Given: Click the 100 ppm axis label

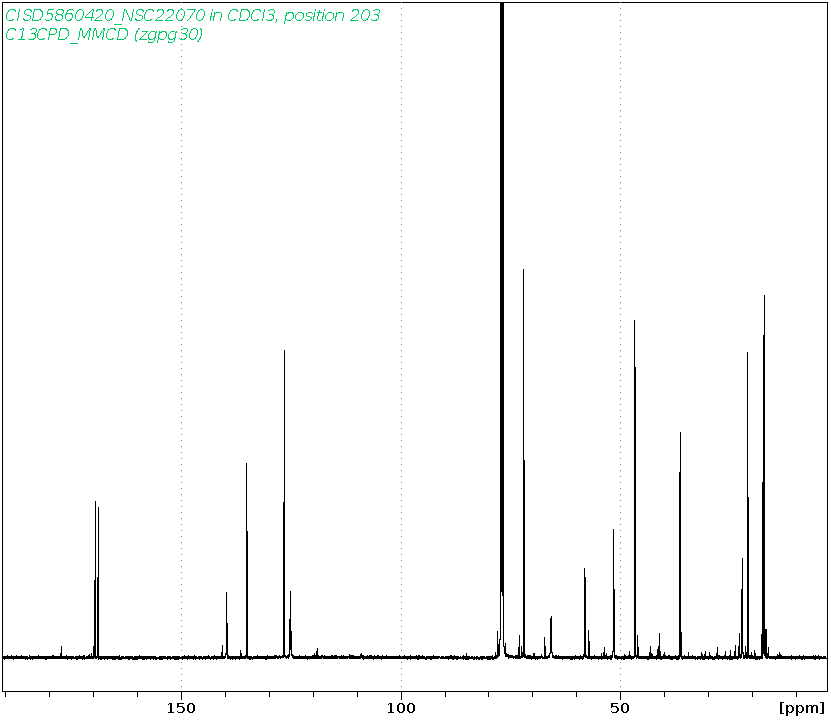Looking at the screenshot, I should click(401, 708).
